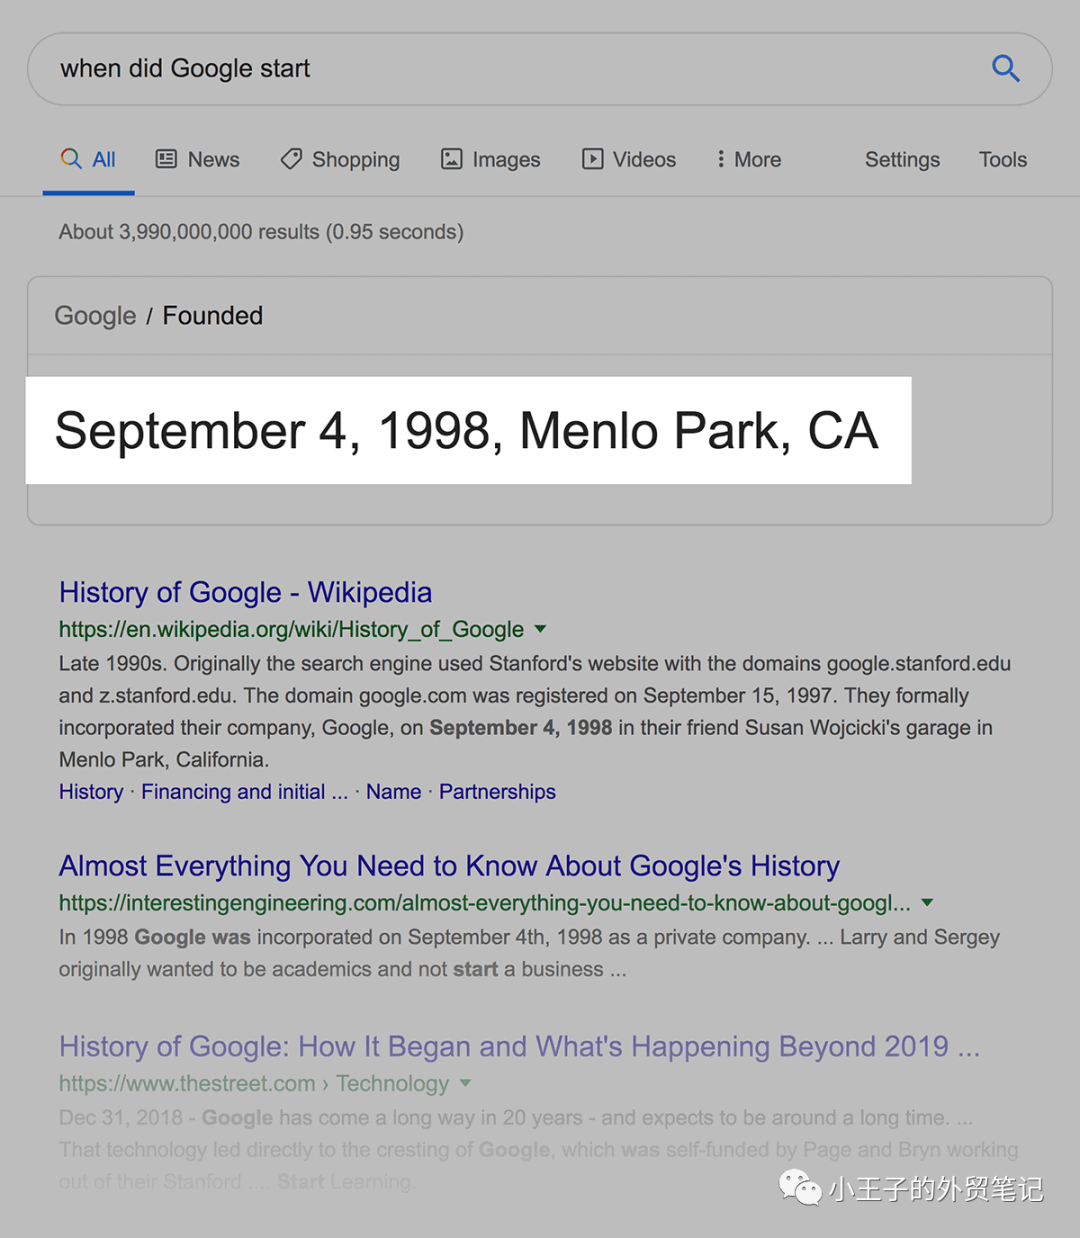Open the Images results tab

pos(491,160)
